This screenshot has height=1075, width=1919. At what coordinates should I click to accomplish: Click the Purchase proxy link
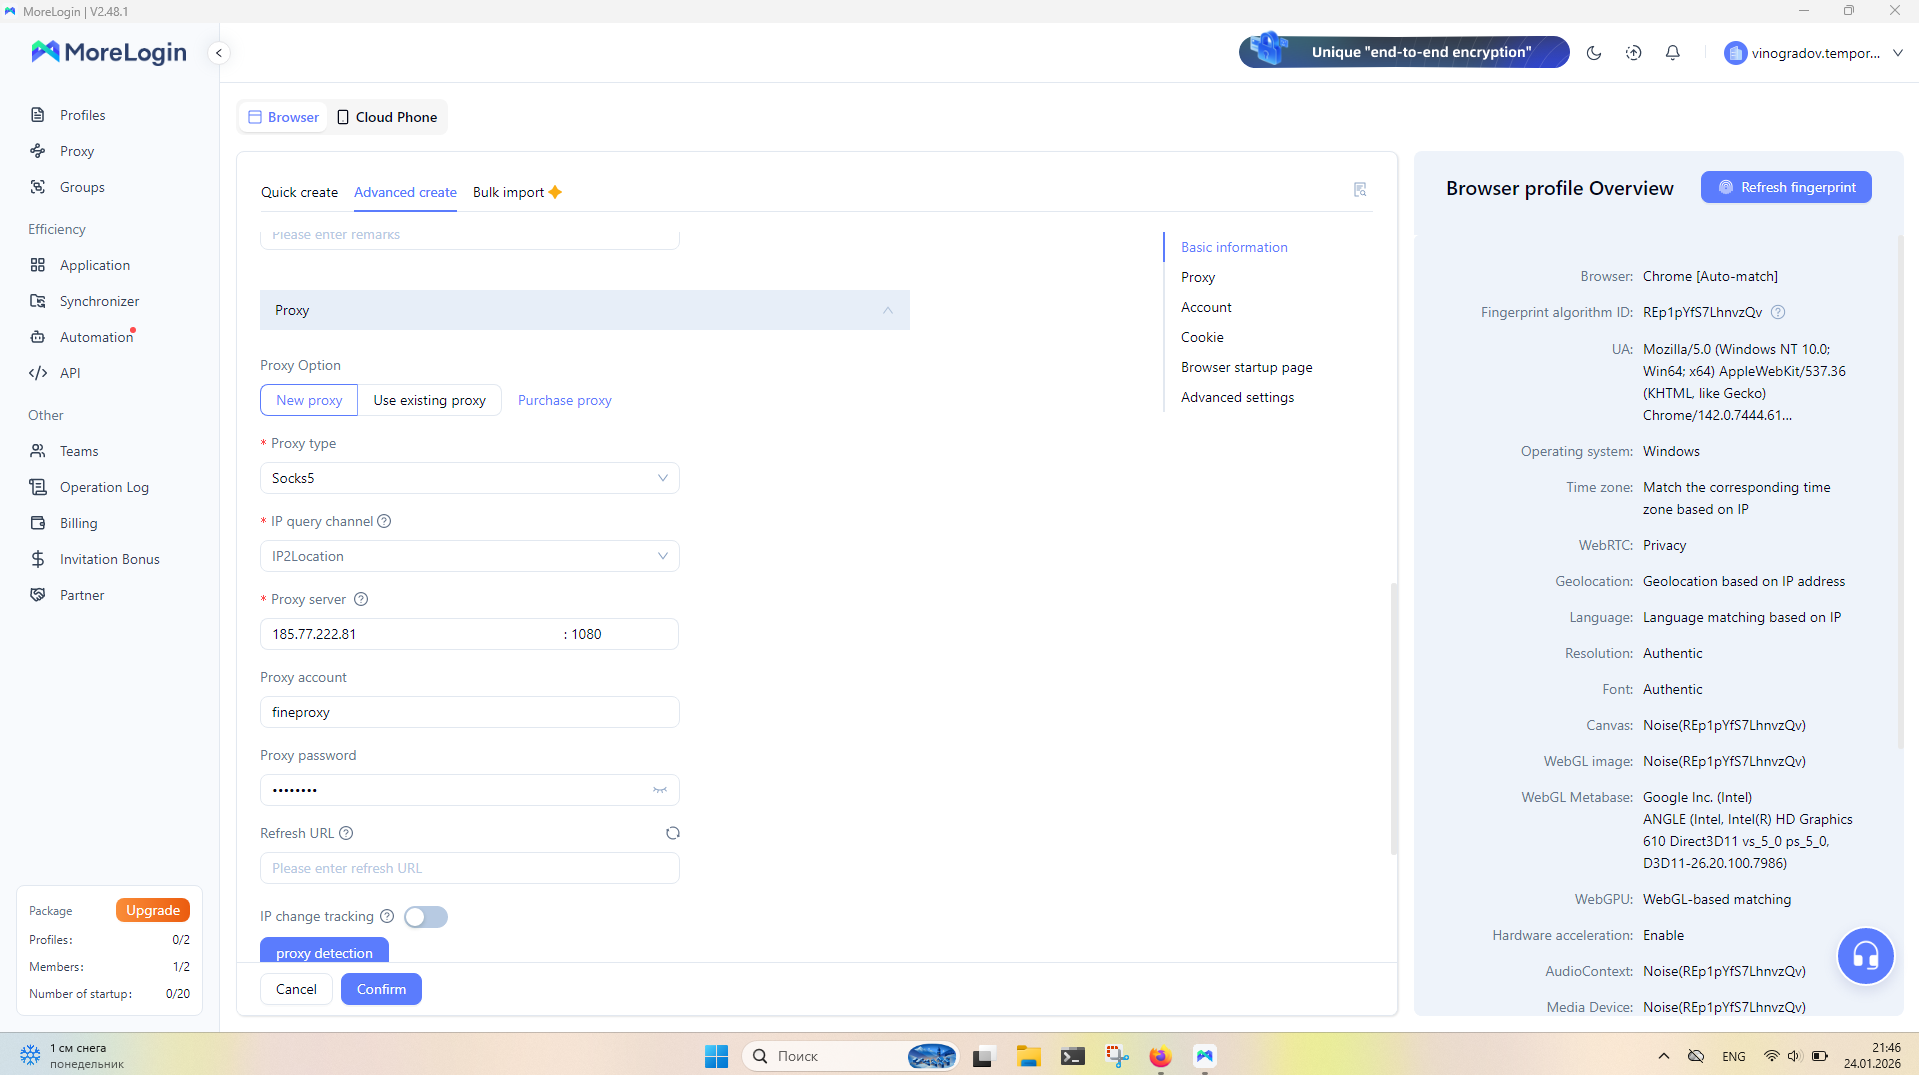point(564,400)
